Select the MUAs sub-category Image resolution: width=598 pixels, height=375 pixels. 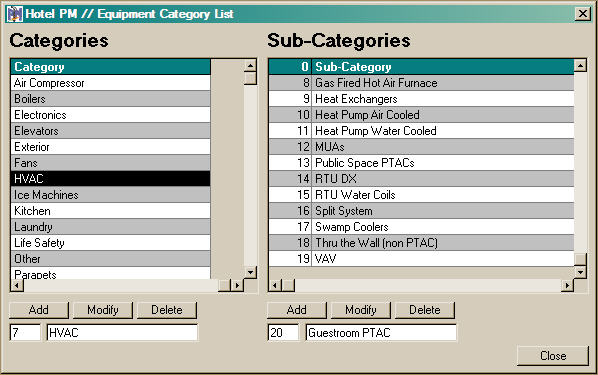421,147
